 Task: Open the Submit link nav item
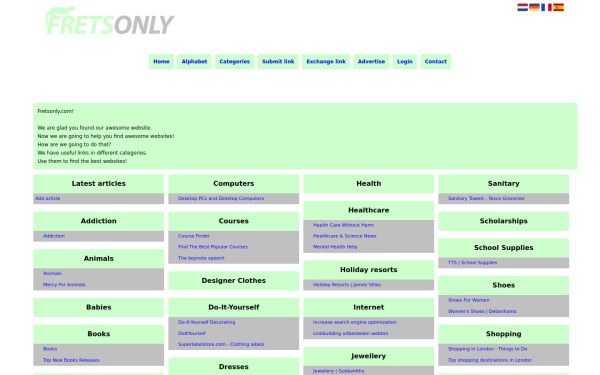[278, 62]
